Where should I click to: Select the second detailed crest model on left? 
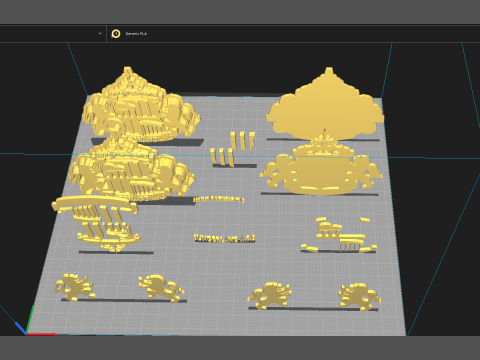132,168
